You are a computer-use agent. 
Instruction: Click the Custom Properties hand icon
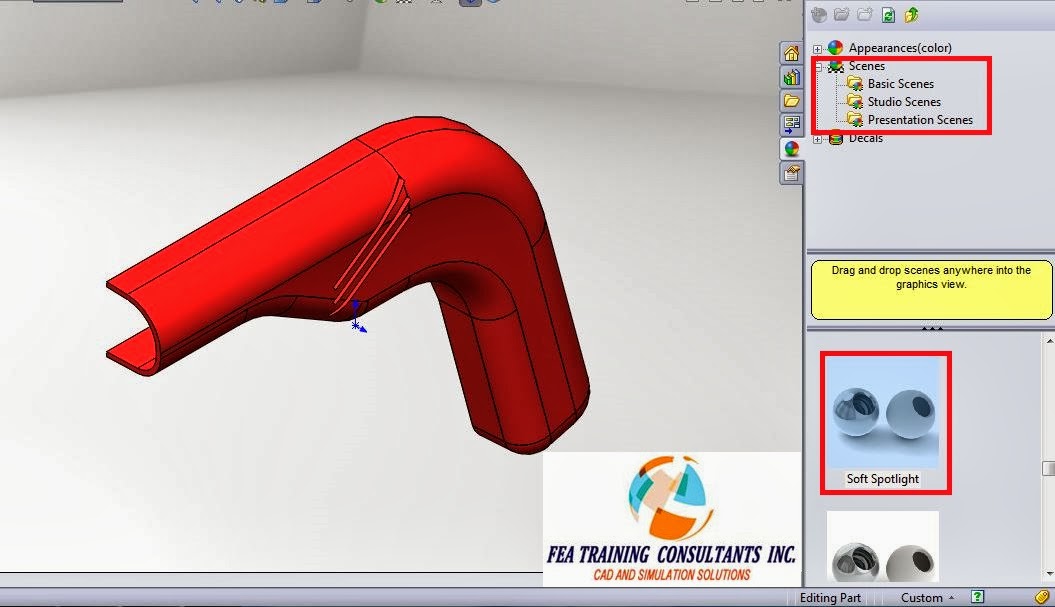(x=791, y=173)
